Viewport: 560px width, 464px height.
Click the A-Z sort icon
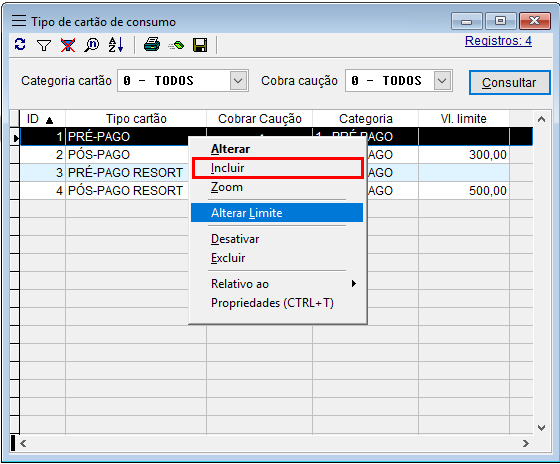coord(116,45)
